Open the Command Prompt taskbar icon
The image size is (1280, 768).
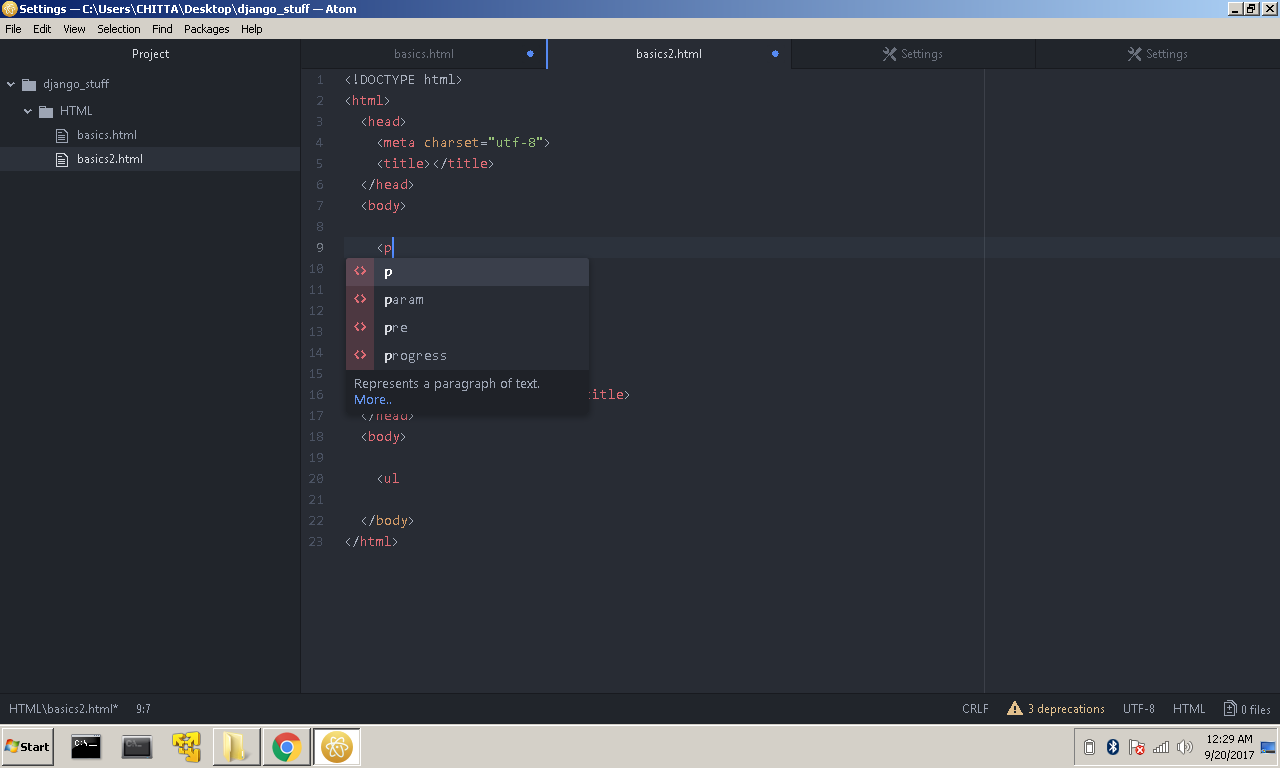[x=86, y=747]
